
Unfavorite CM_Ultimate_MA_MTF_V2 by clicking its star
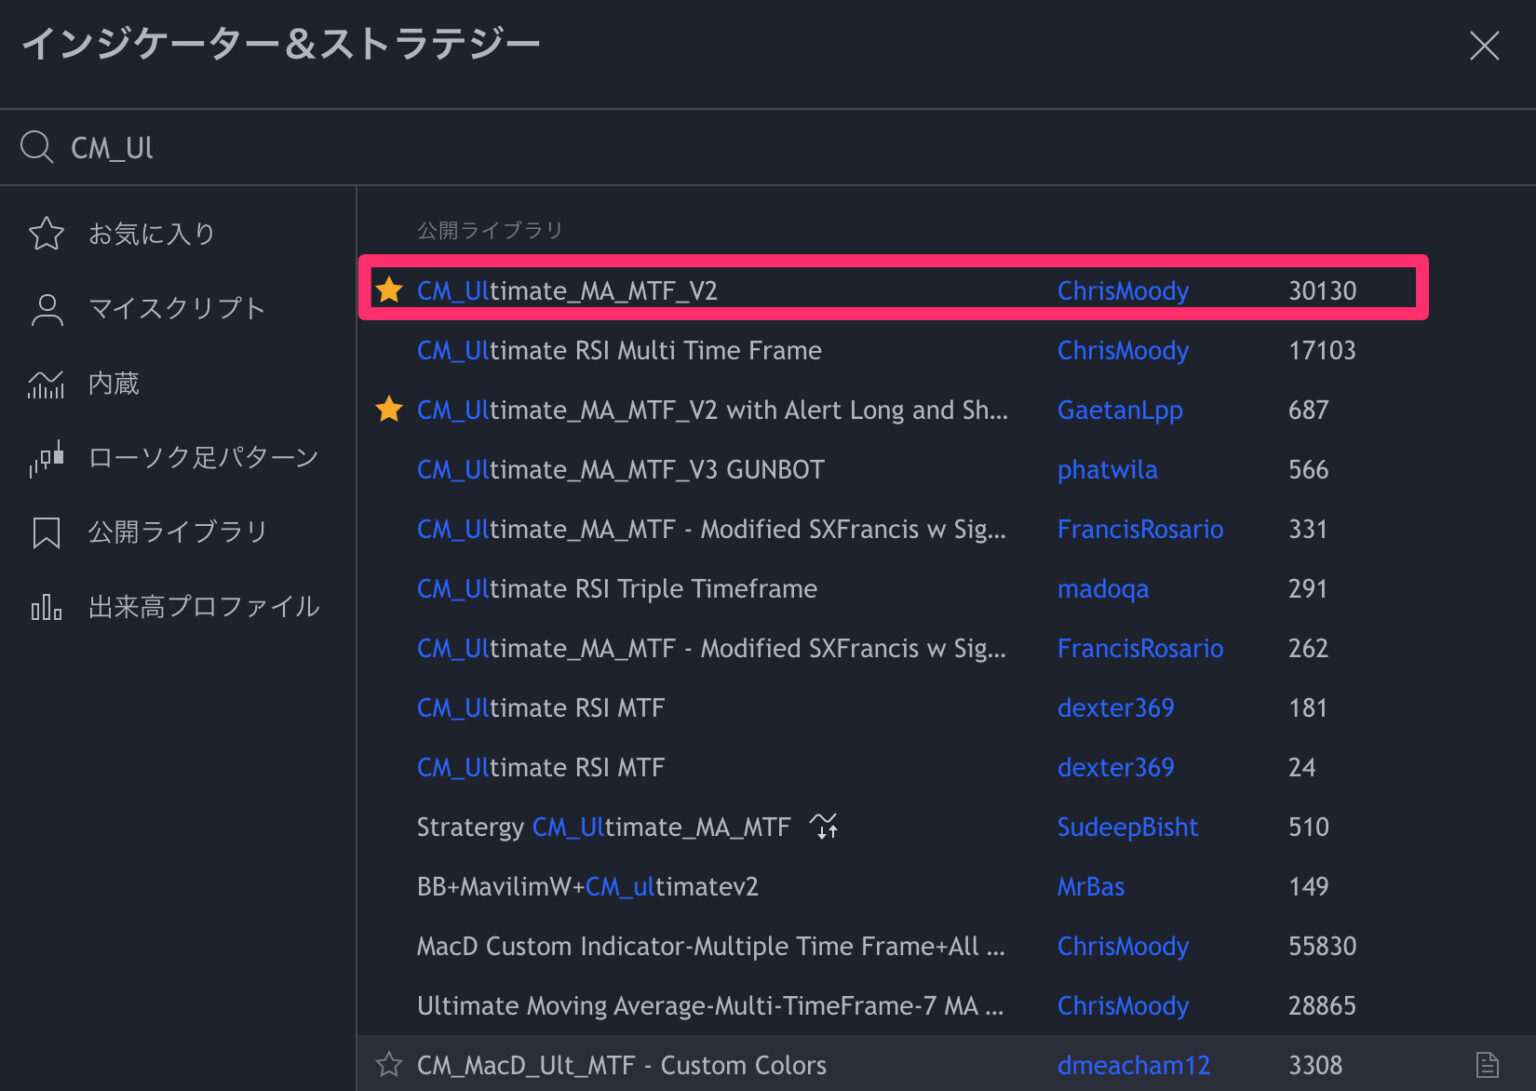tap(390, 290)
